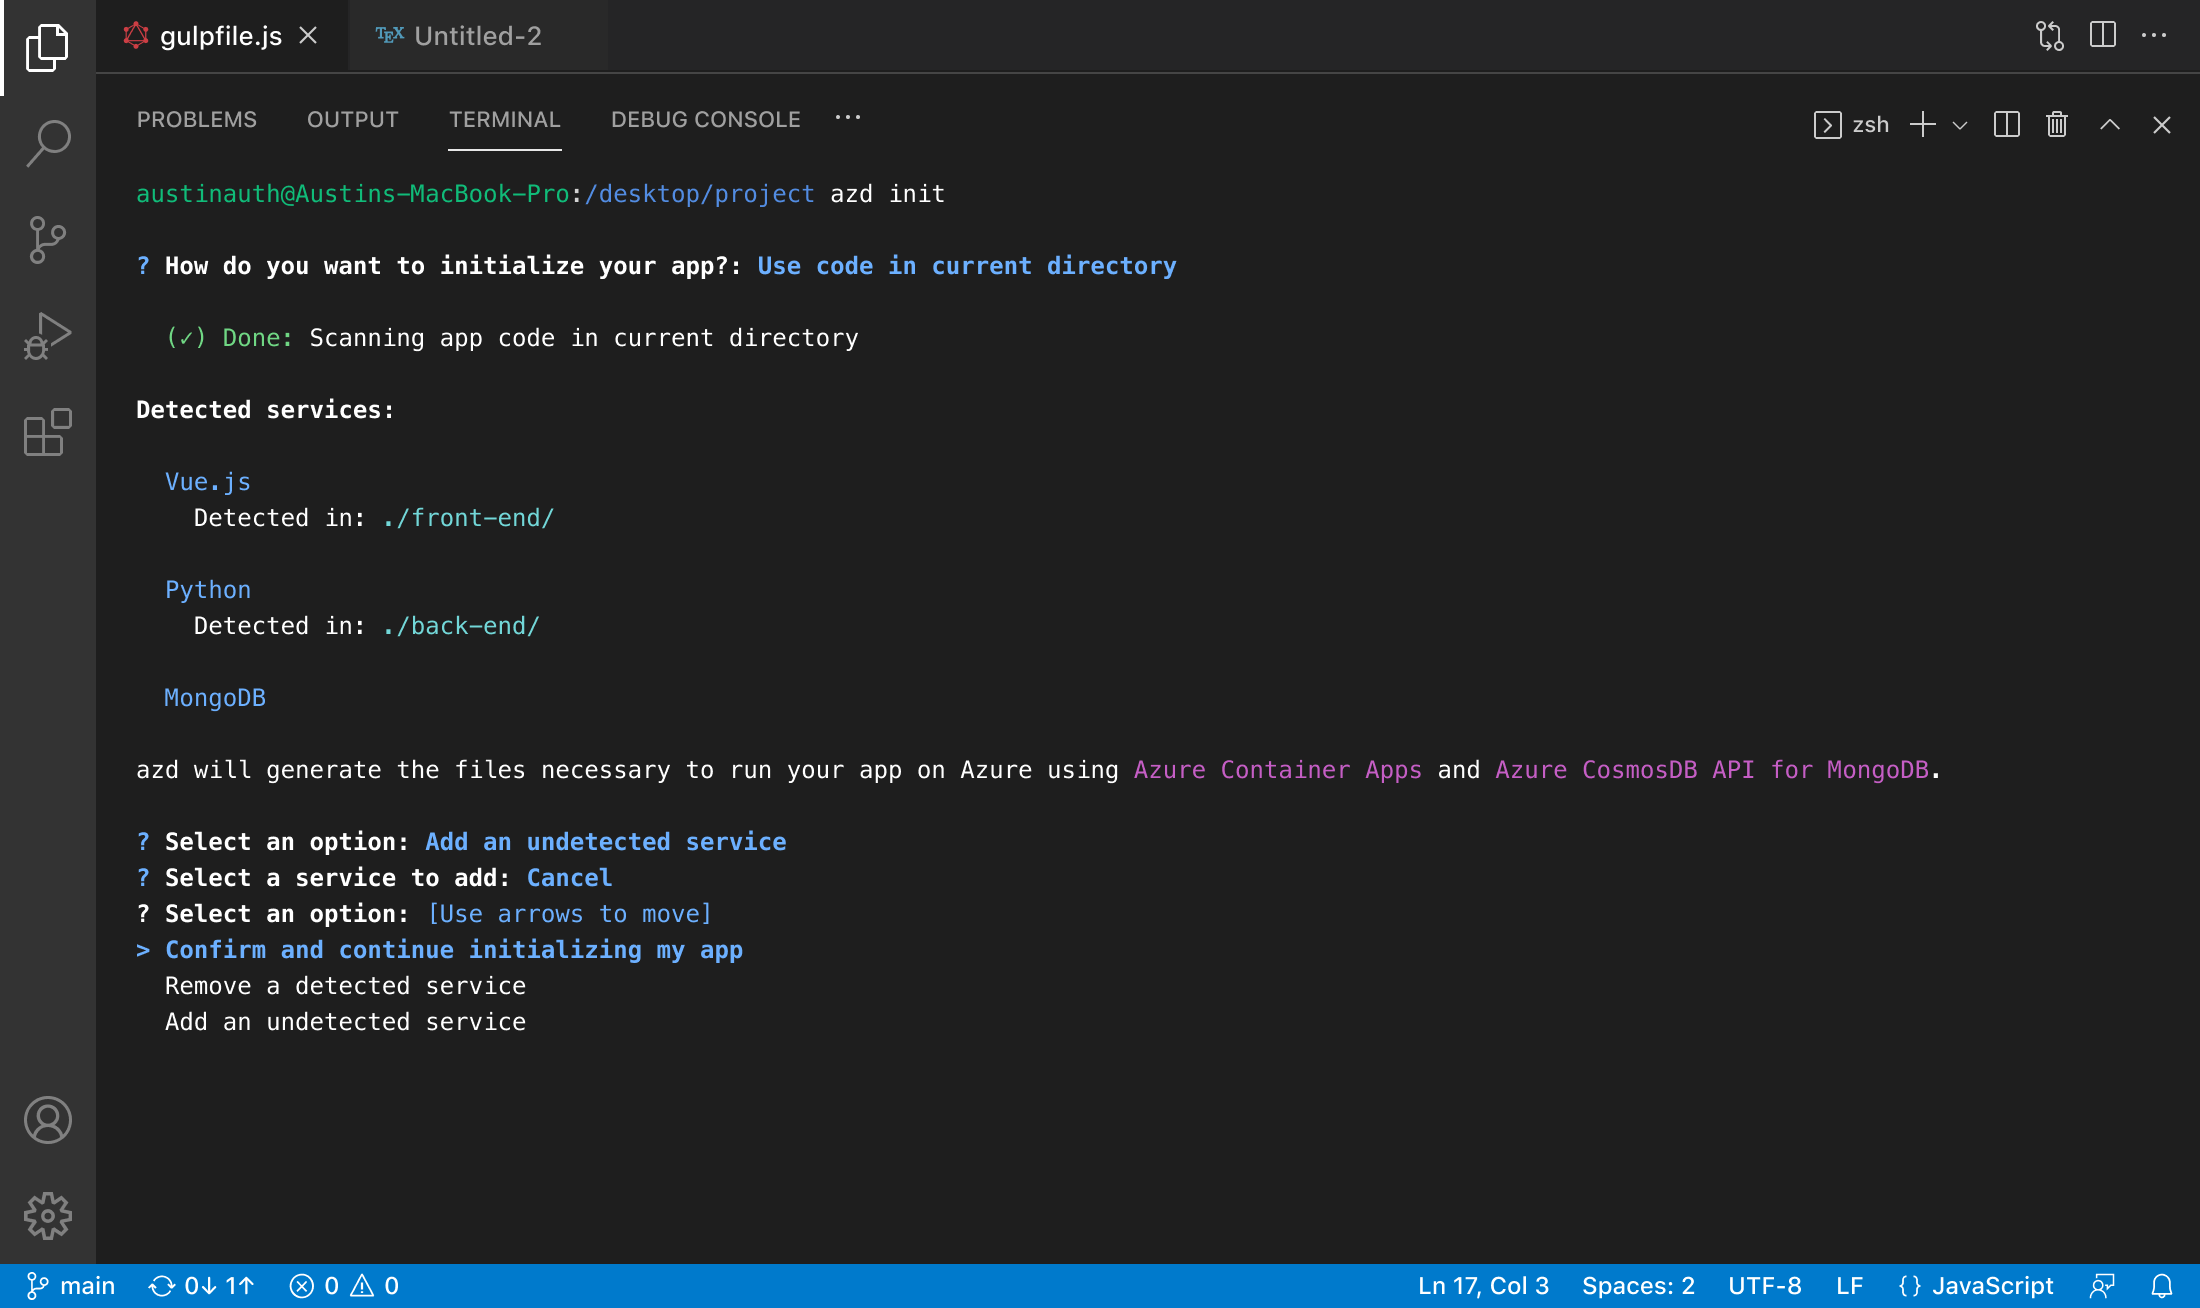This screenshot has width=2200, height=1308.
Task: Toggle panel maximize with chevron icon
Action: point(2110,124)
